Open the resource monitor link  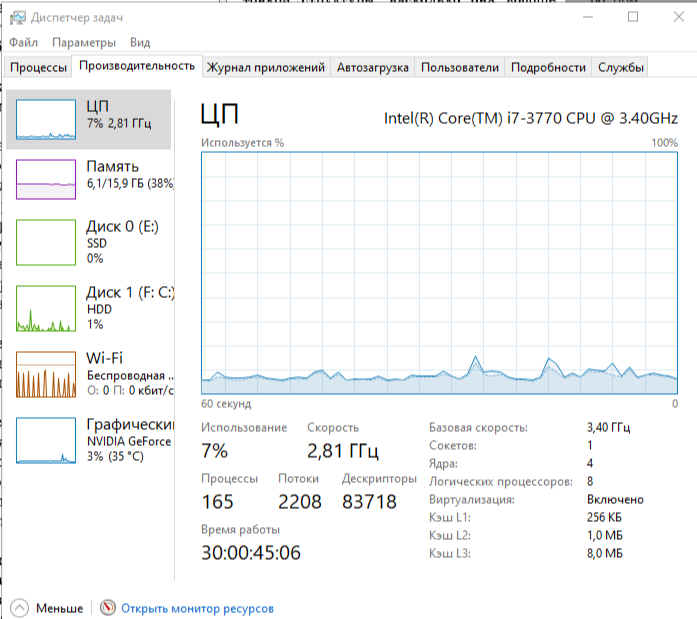[197, 608]
